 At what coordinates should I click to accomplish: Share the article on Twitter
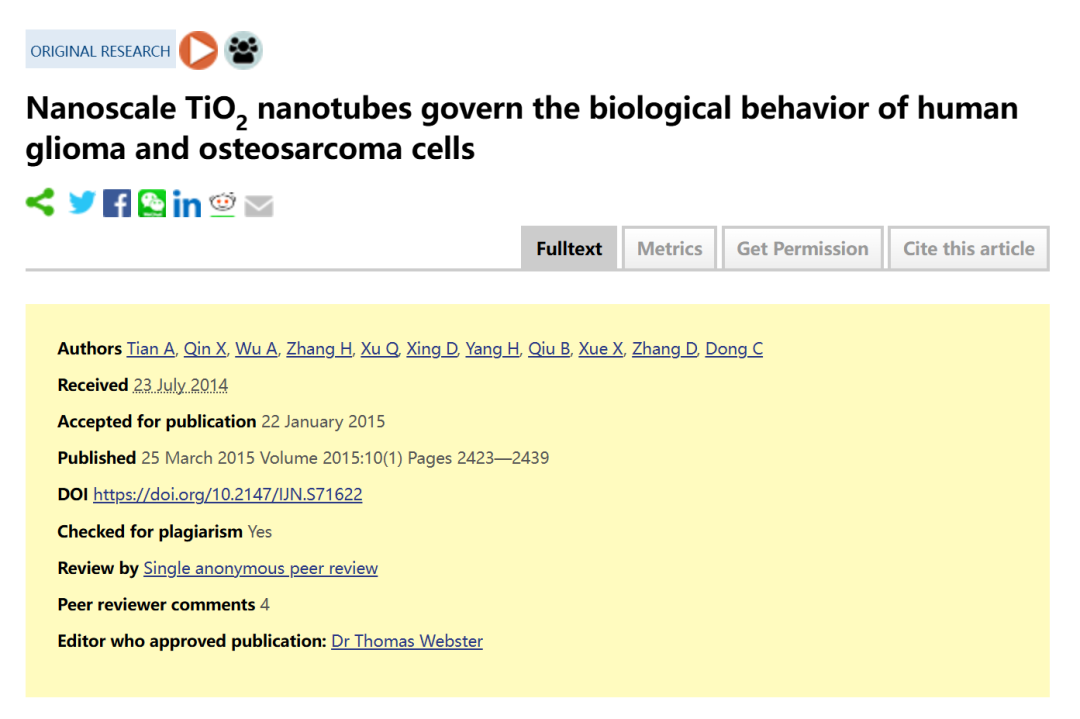click(82, 202)
